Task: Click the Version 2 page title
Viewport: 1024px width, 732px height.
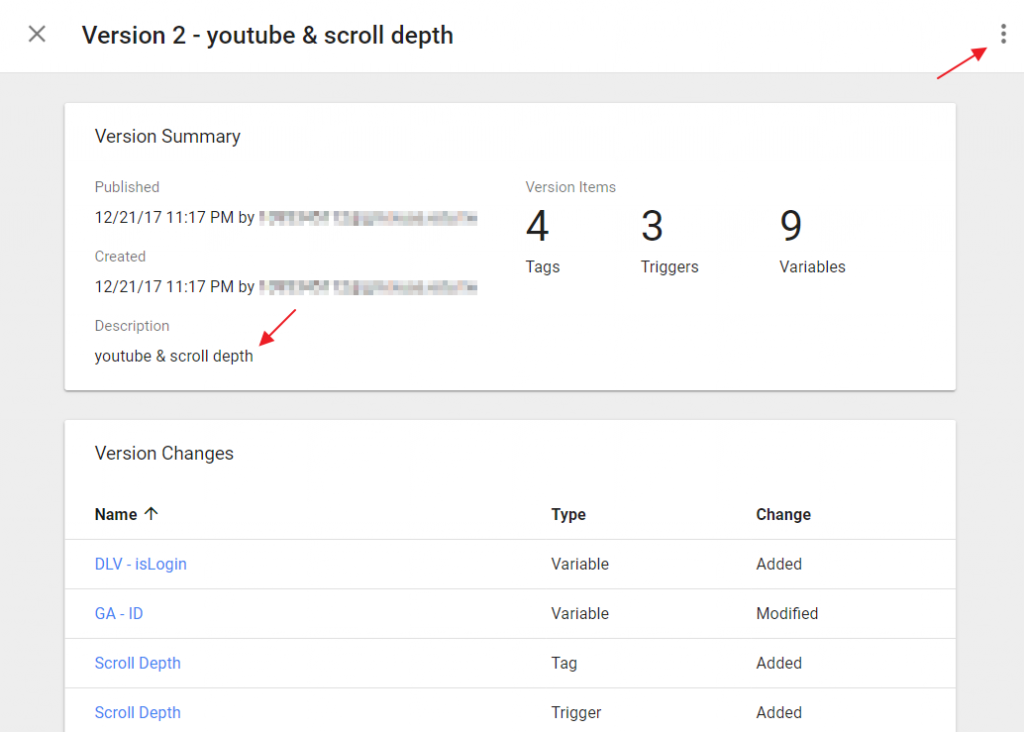Action: 267,36
